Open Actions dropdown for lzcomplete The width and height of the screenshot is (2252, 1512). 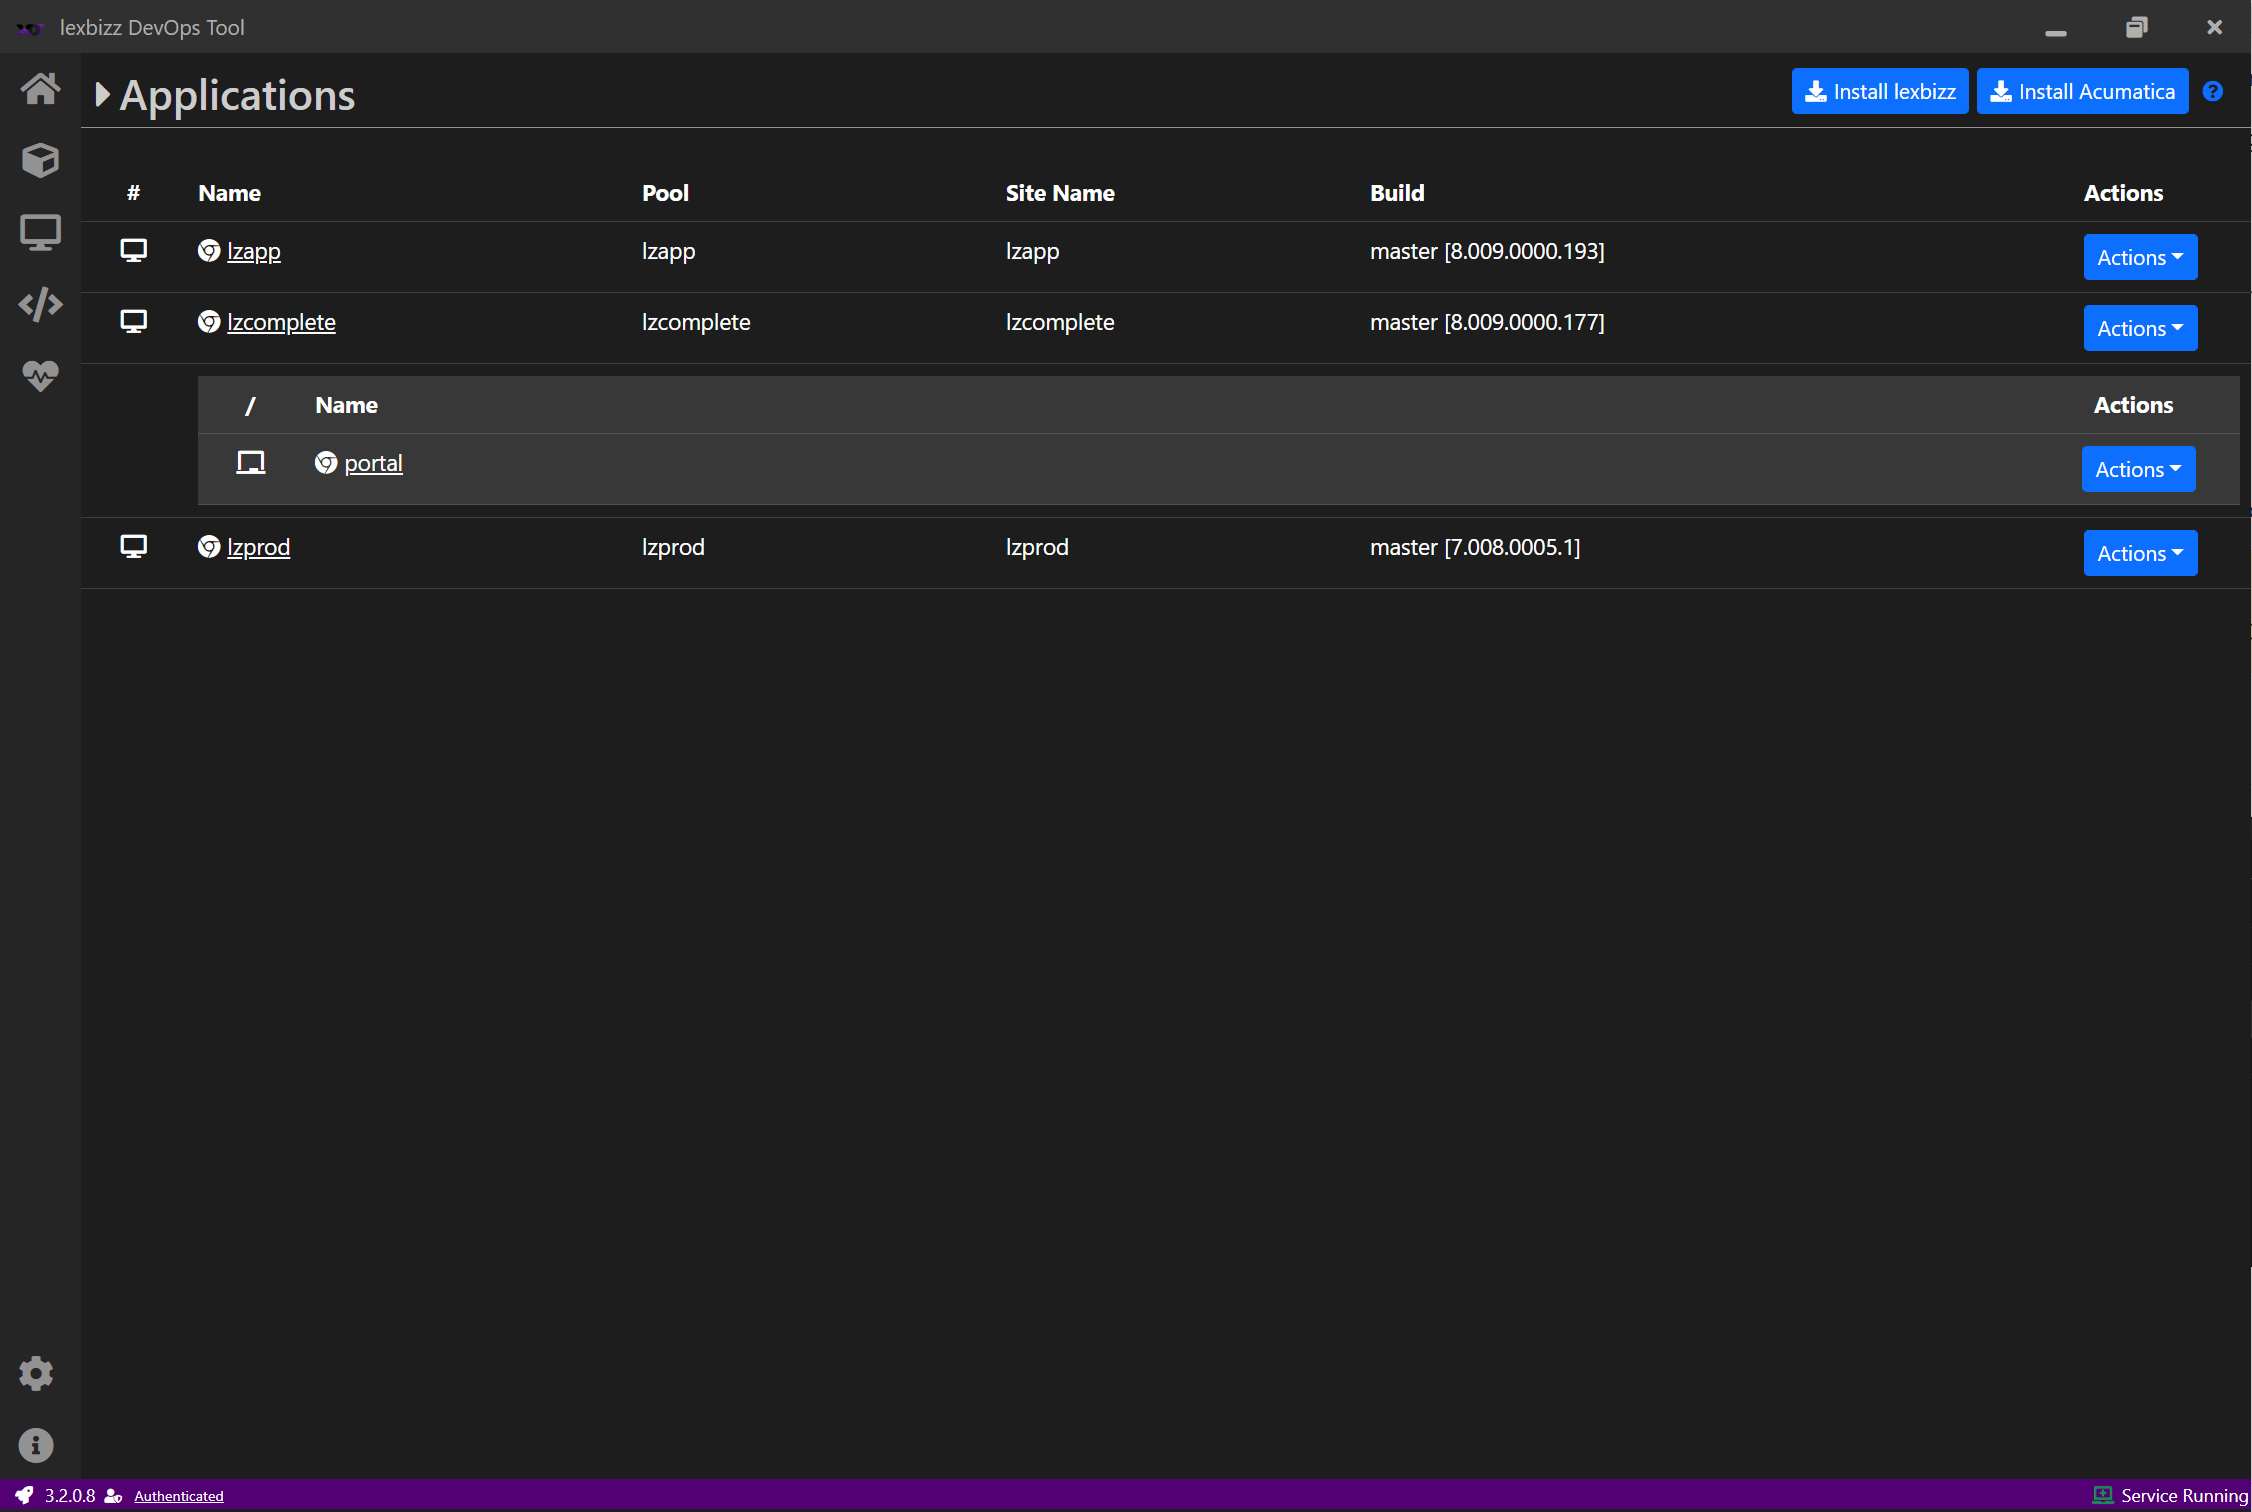[2140, 329]
